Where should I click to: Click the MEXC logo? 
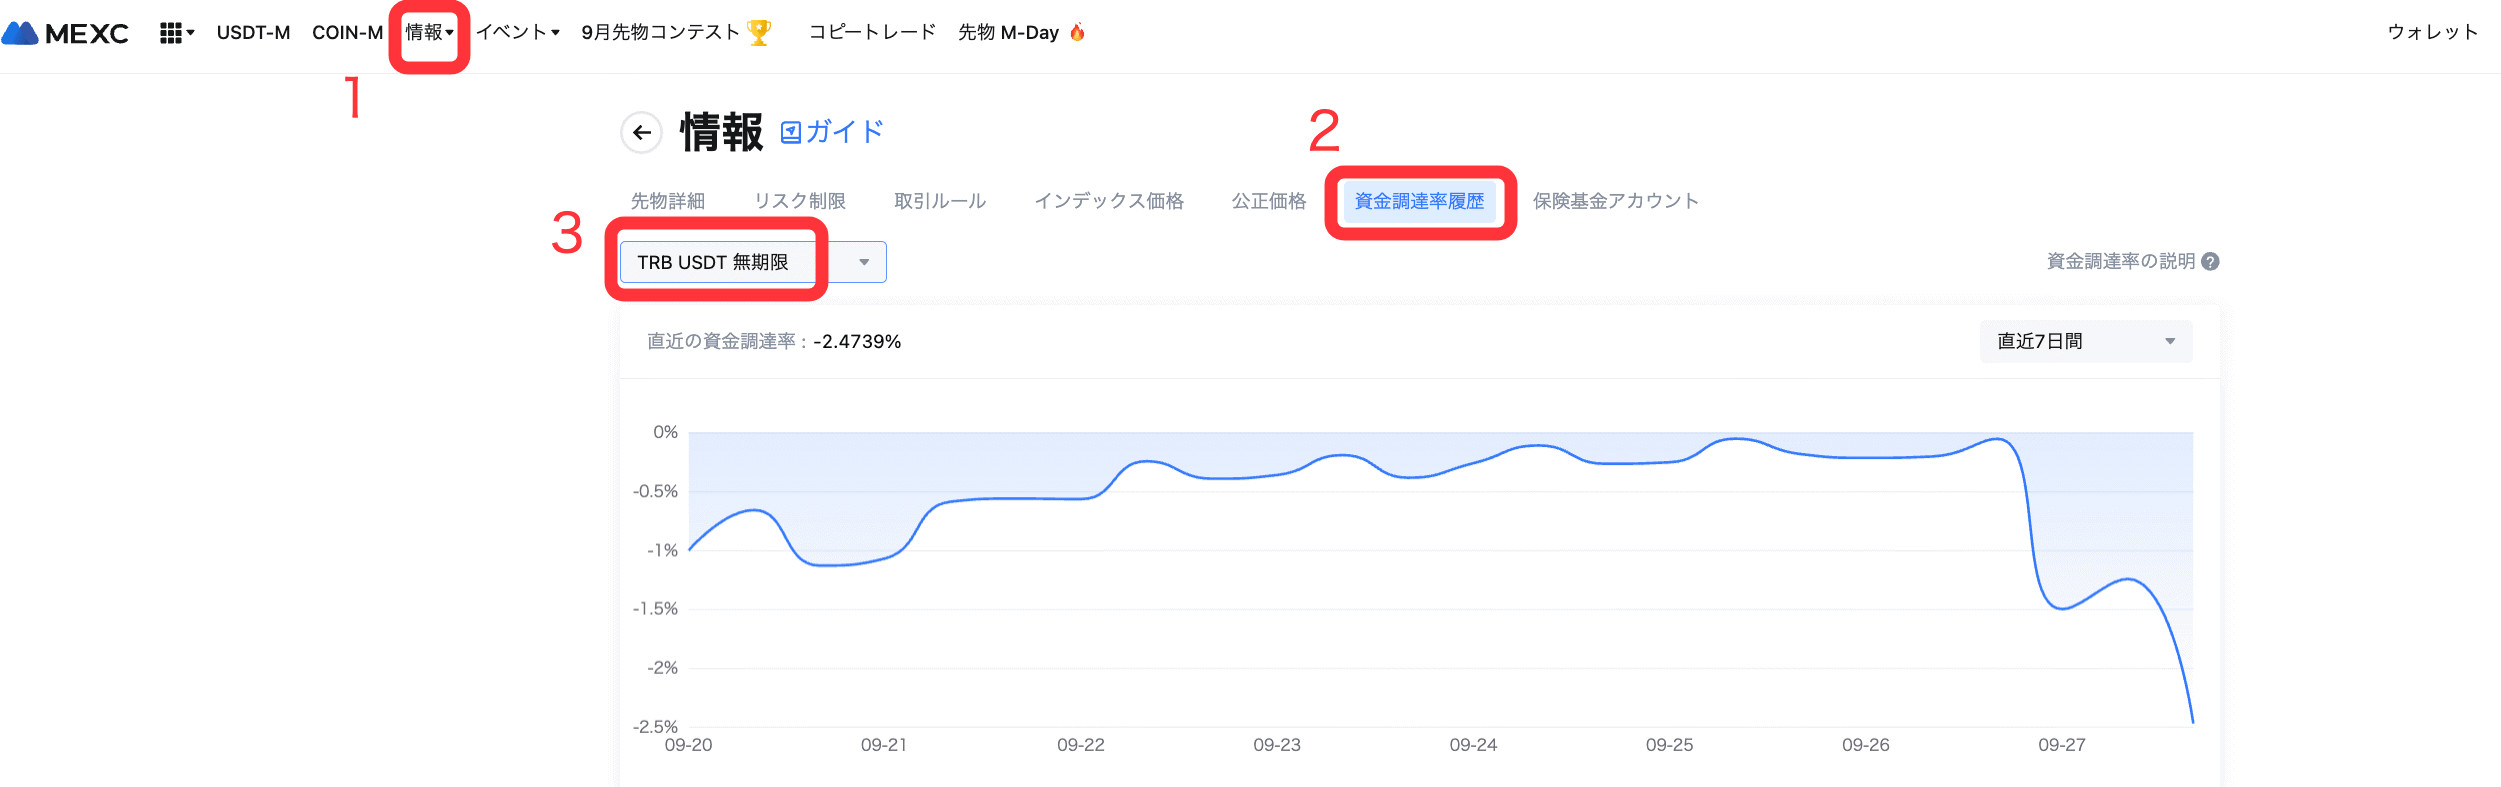point(66,33)
